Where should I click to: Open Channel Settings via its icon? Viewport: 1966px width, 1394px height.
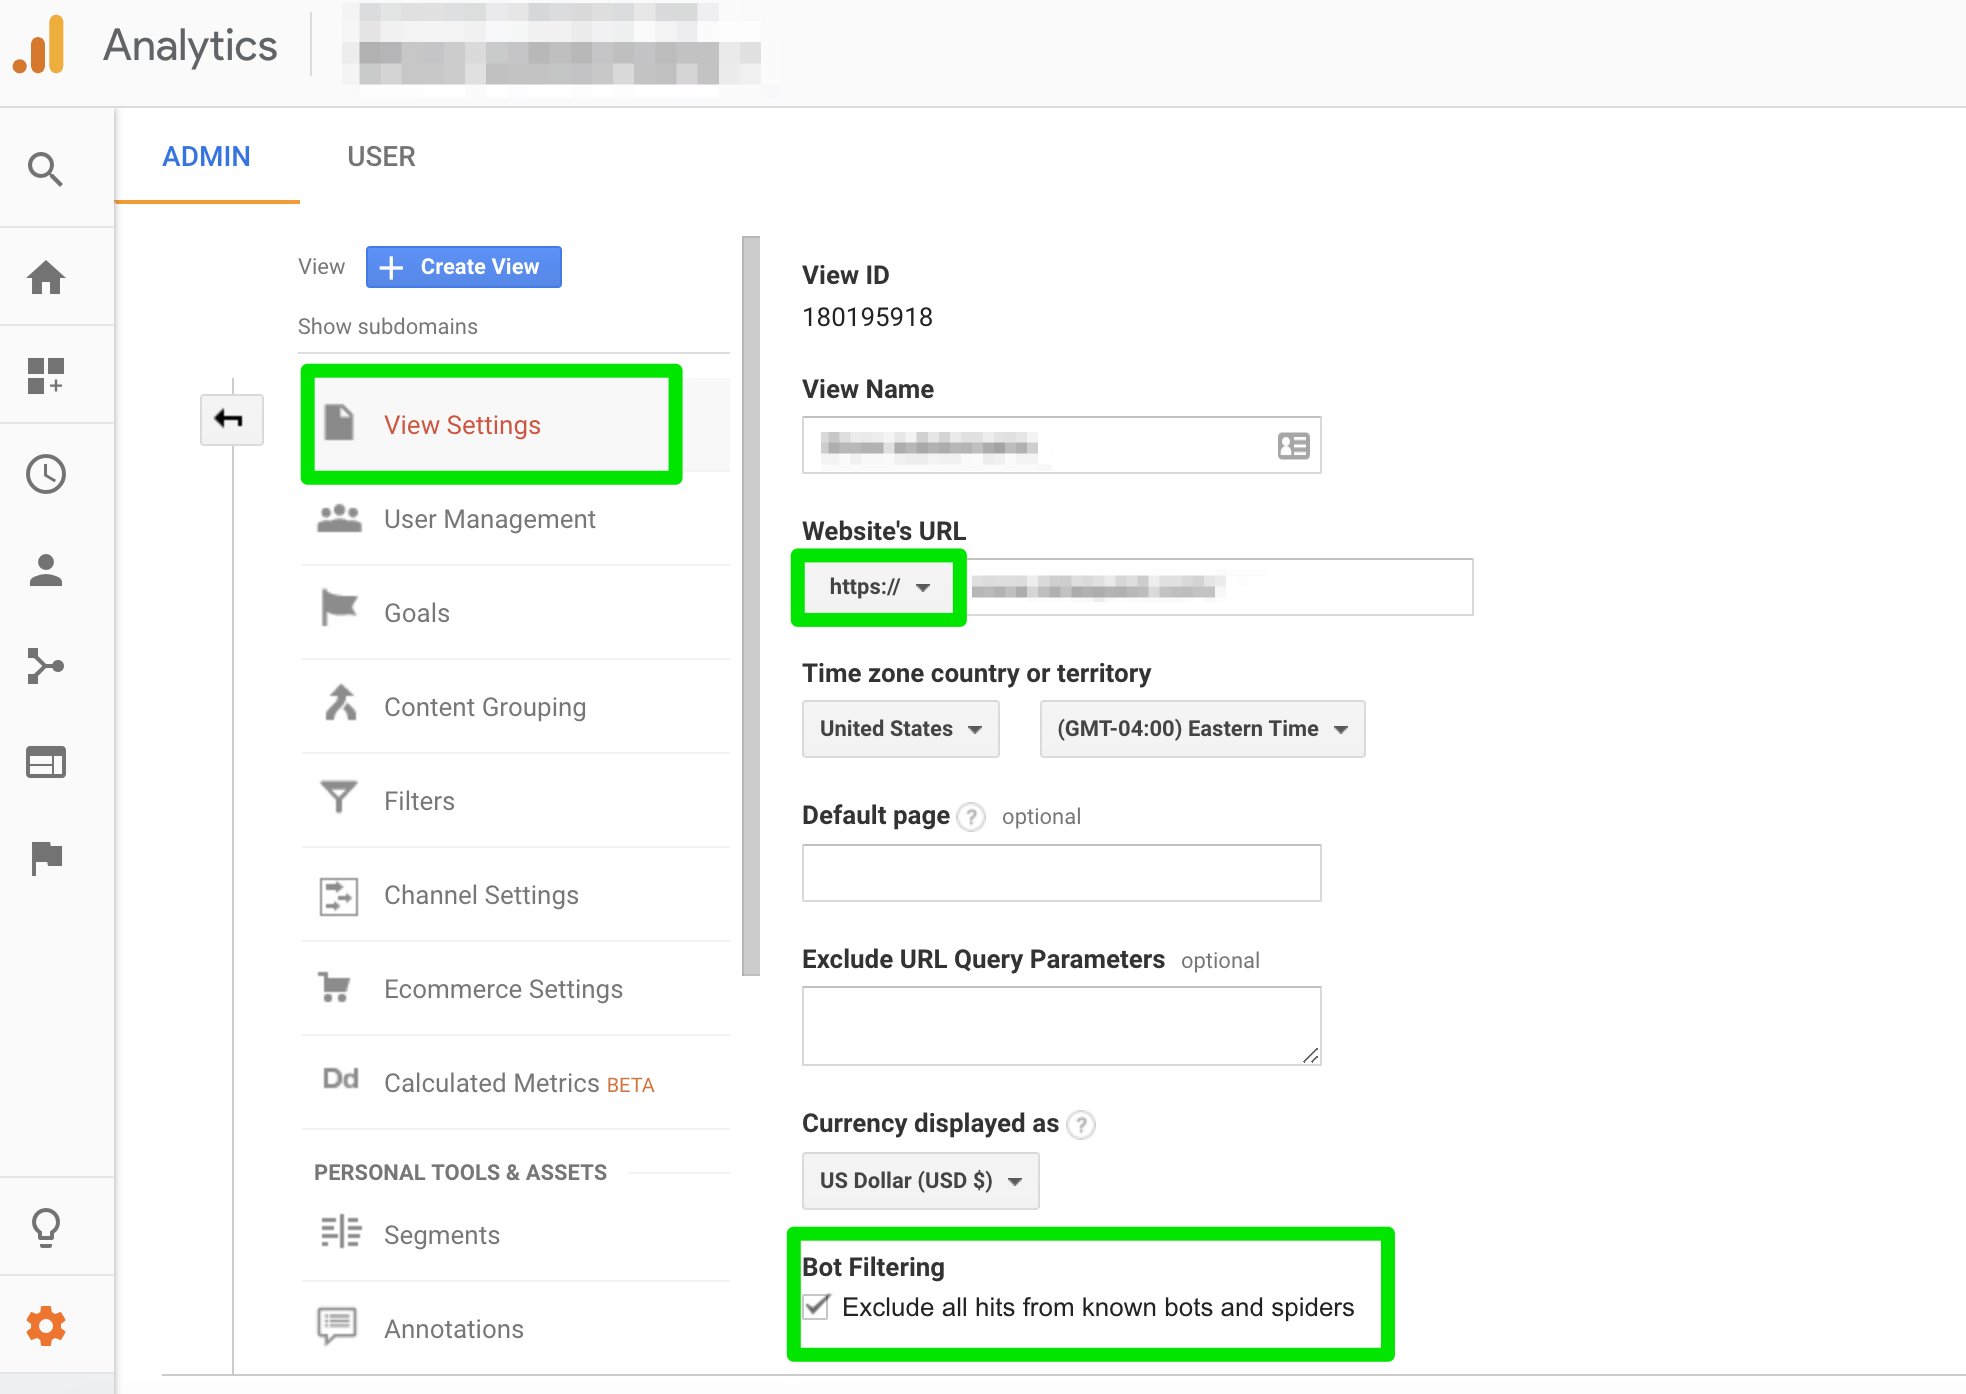click(339, 896)
